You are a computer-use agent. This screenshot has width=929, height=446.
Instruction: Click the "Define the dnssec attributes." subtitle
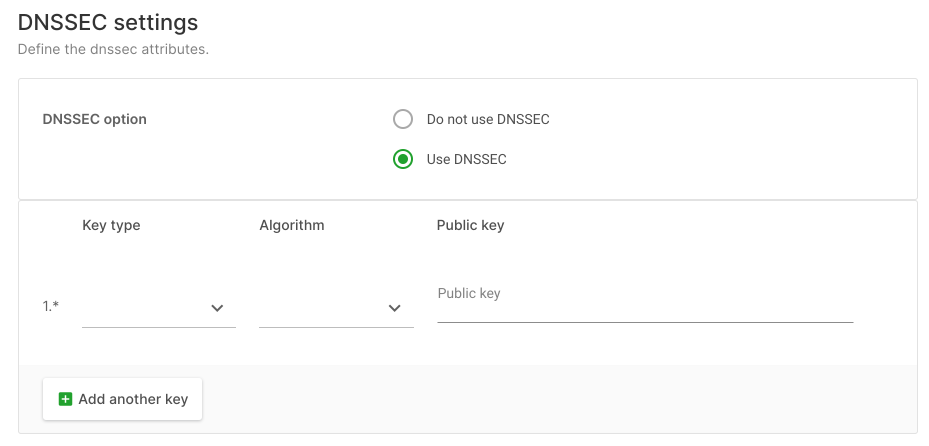tap(113, 49)
